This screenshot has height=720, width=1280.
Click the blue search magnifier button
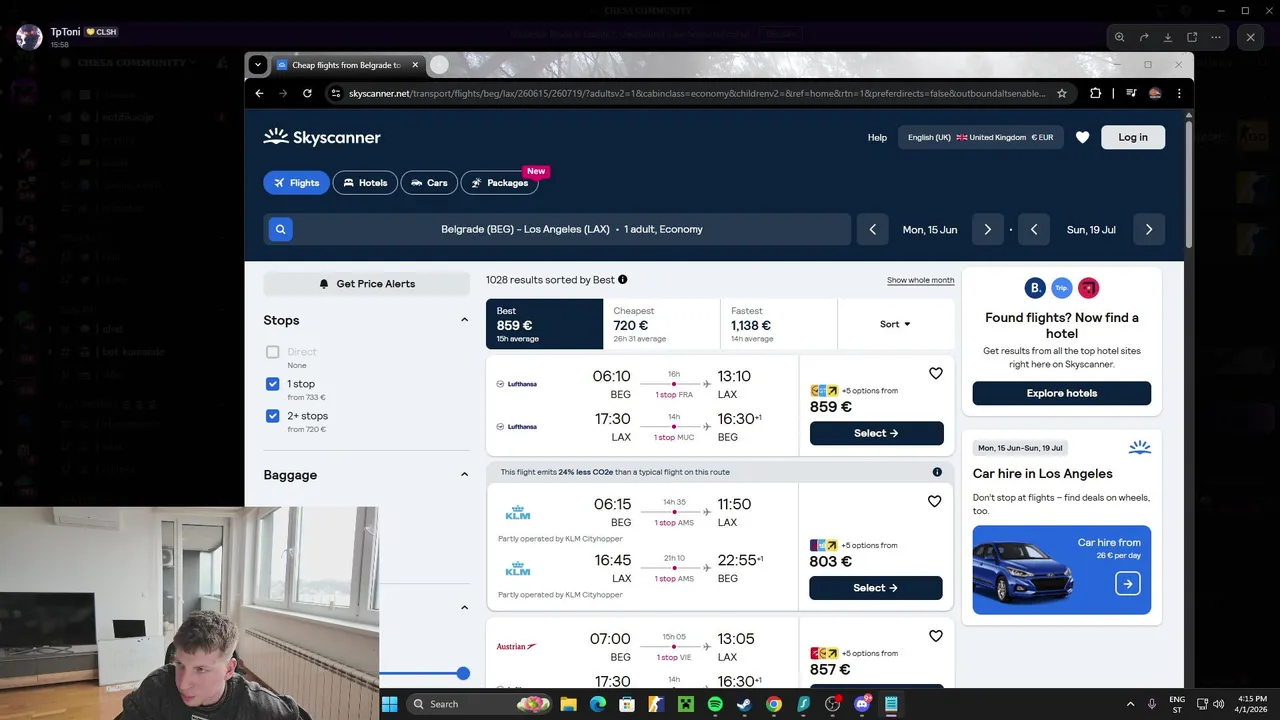280,229
